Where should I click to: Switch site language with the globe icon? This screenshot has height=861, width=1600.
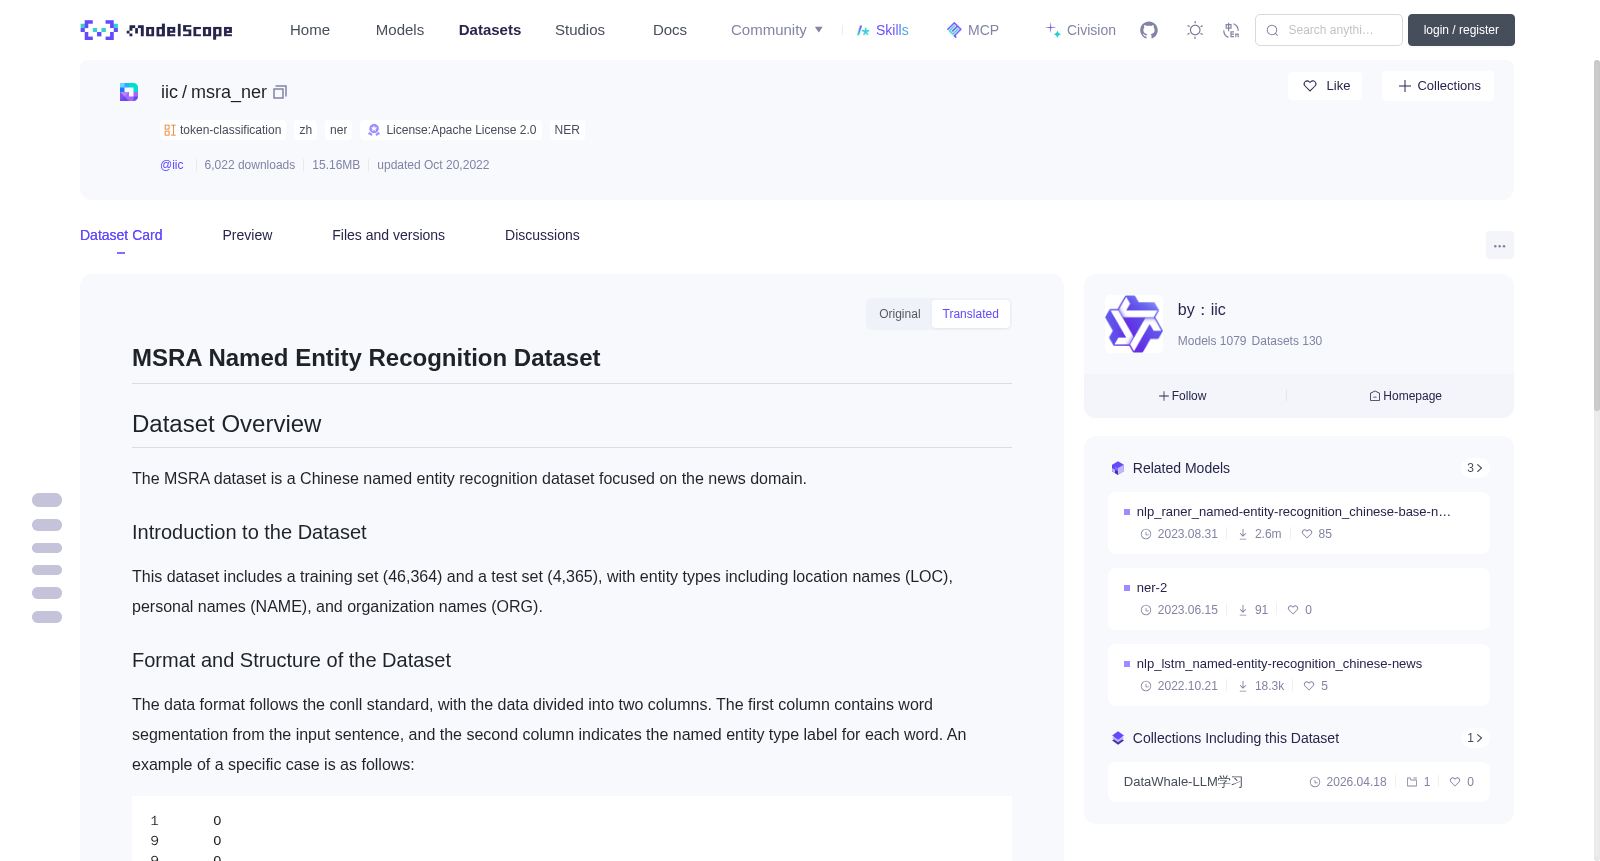pyautogui.click(x=1231, y=30)
